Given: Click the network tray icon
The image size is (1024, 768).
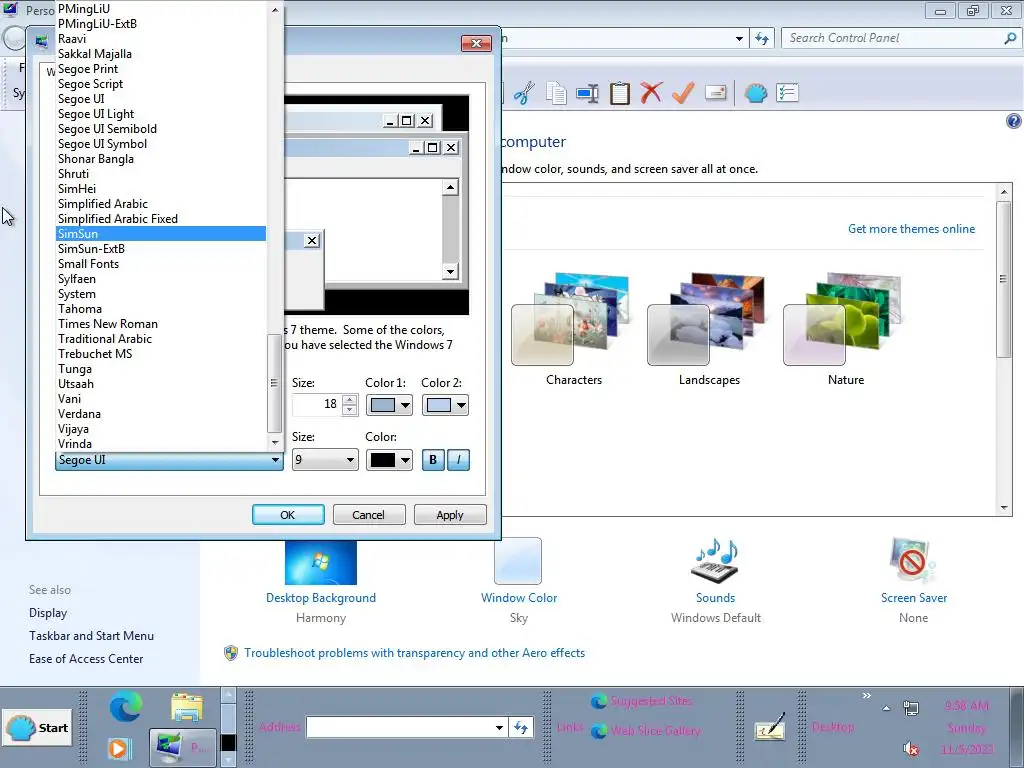Looking at the screenshot, I should pyautogui.click(x=911, y=708).
